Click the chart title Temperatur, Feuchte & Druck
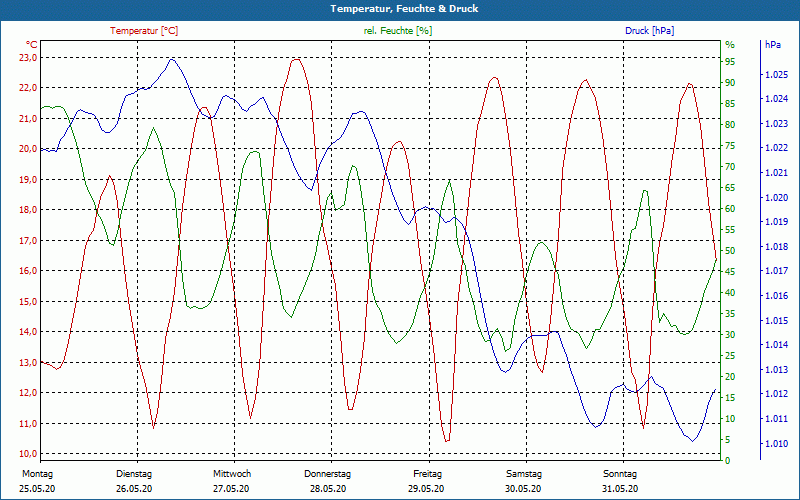 click(x=400, y=8)
